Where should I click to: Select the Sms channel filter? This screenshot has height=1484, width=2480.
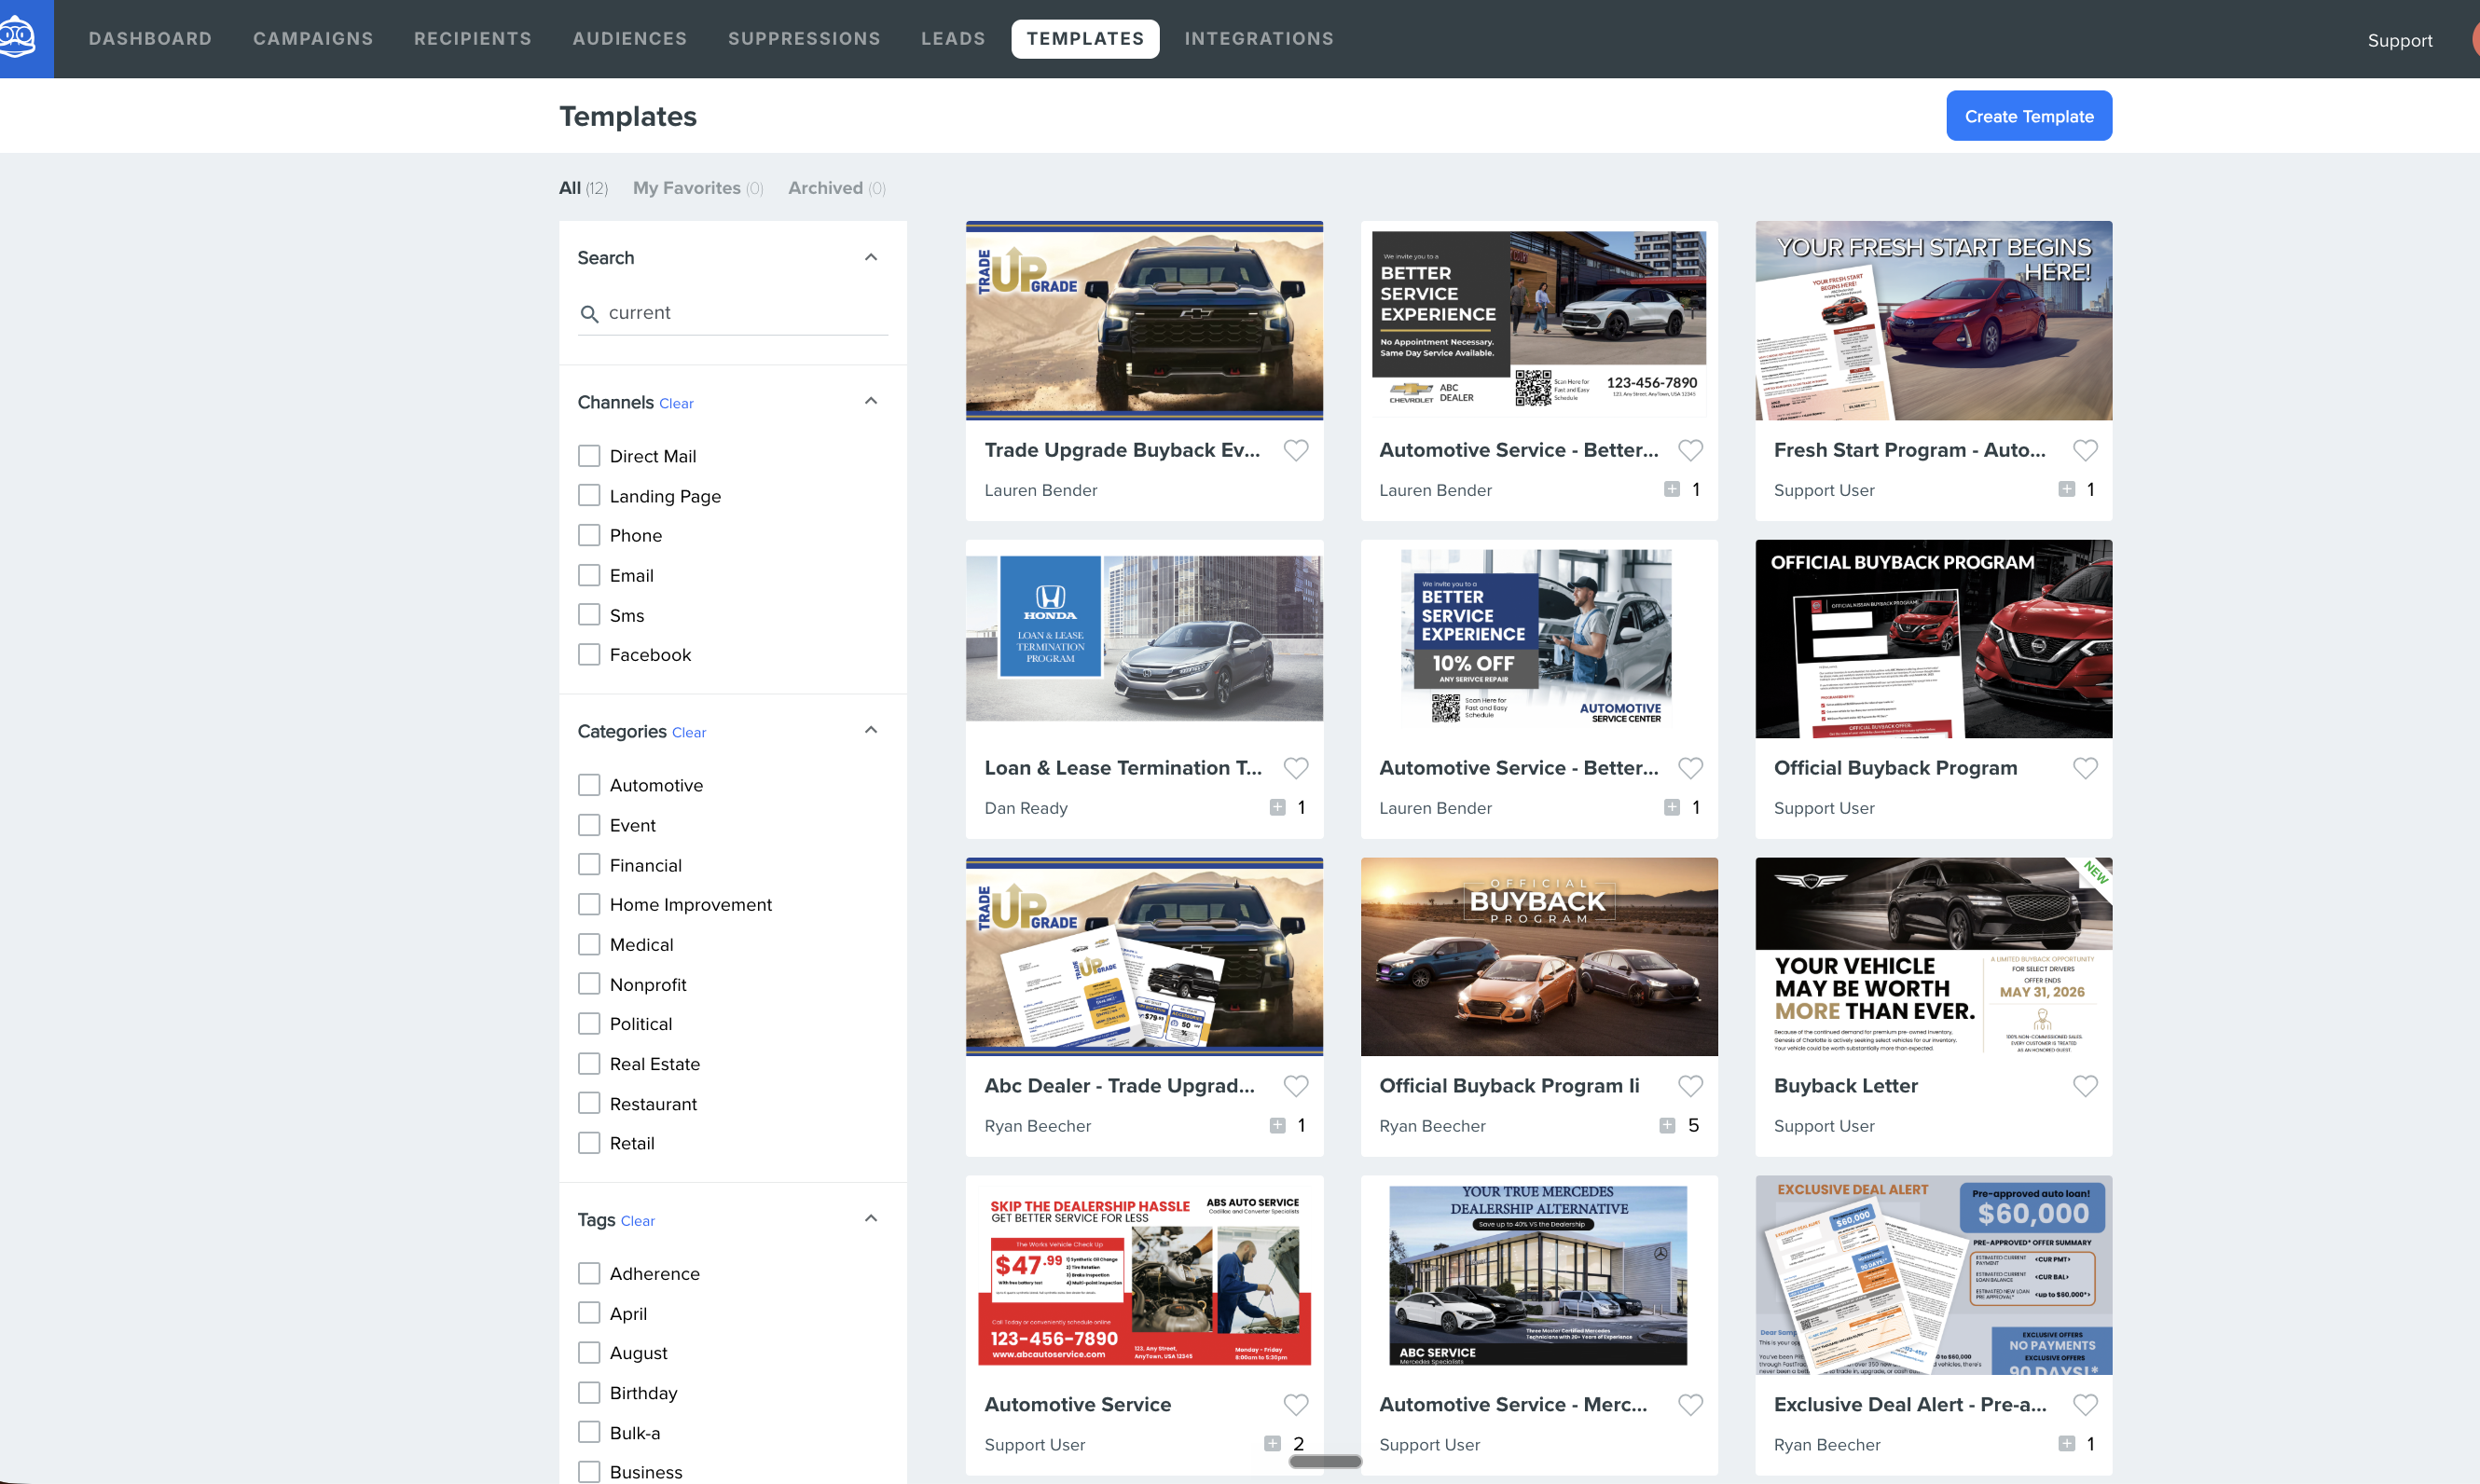coord(589,615)
